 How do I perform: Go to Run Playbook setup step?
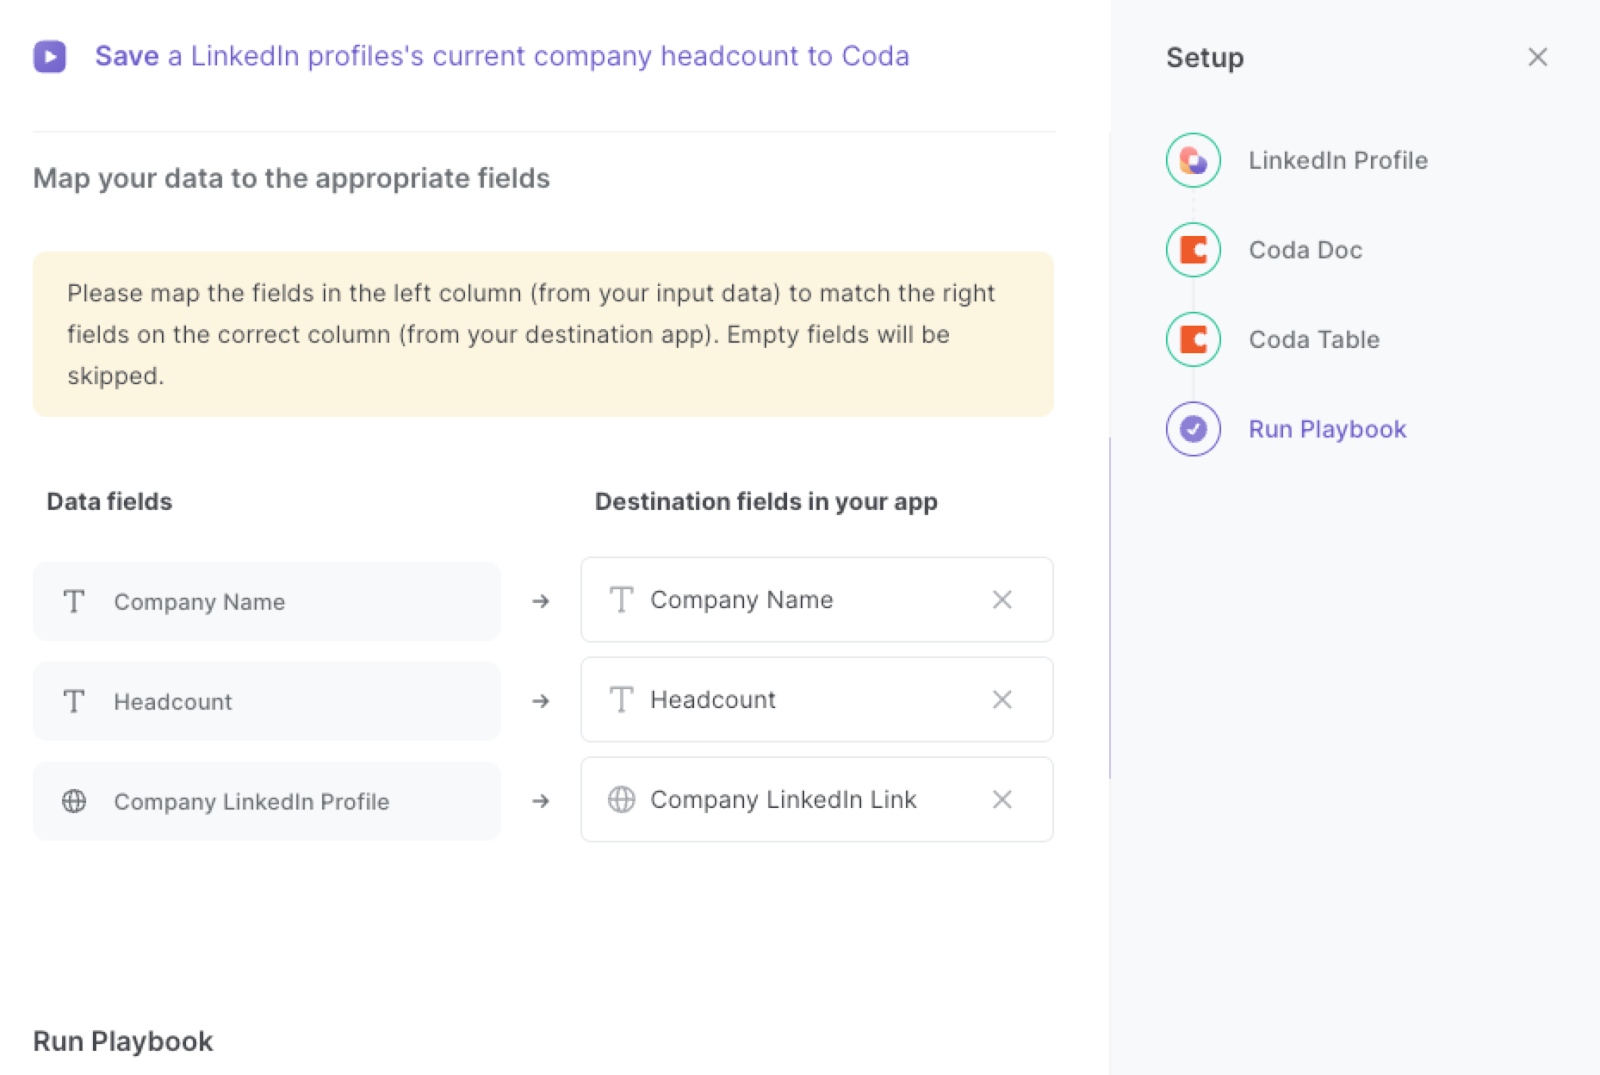(x=1327, y=429)
